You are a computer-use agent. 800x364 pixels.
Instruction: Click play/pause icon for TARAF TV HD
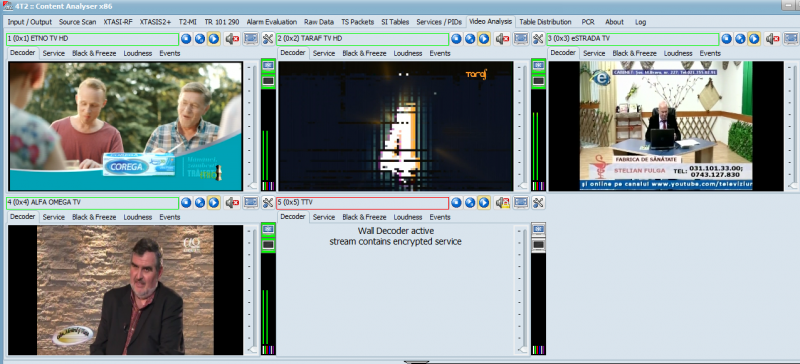pos(470,39)
